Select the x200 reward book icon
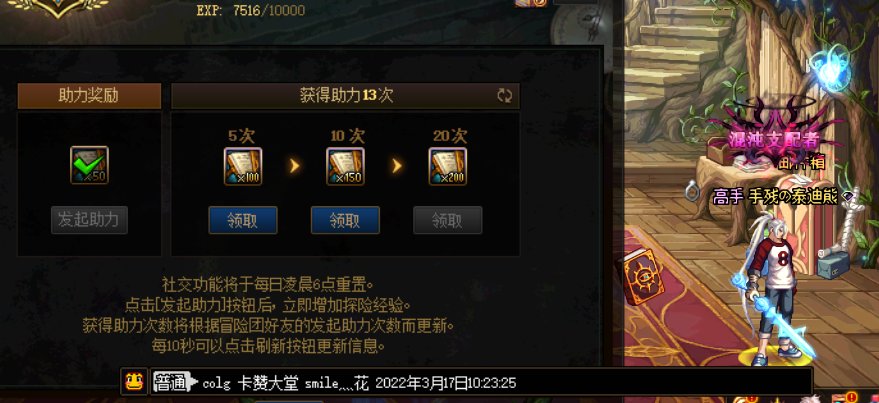Viewport: 879px width, 403px height. tap(448, 166)
